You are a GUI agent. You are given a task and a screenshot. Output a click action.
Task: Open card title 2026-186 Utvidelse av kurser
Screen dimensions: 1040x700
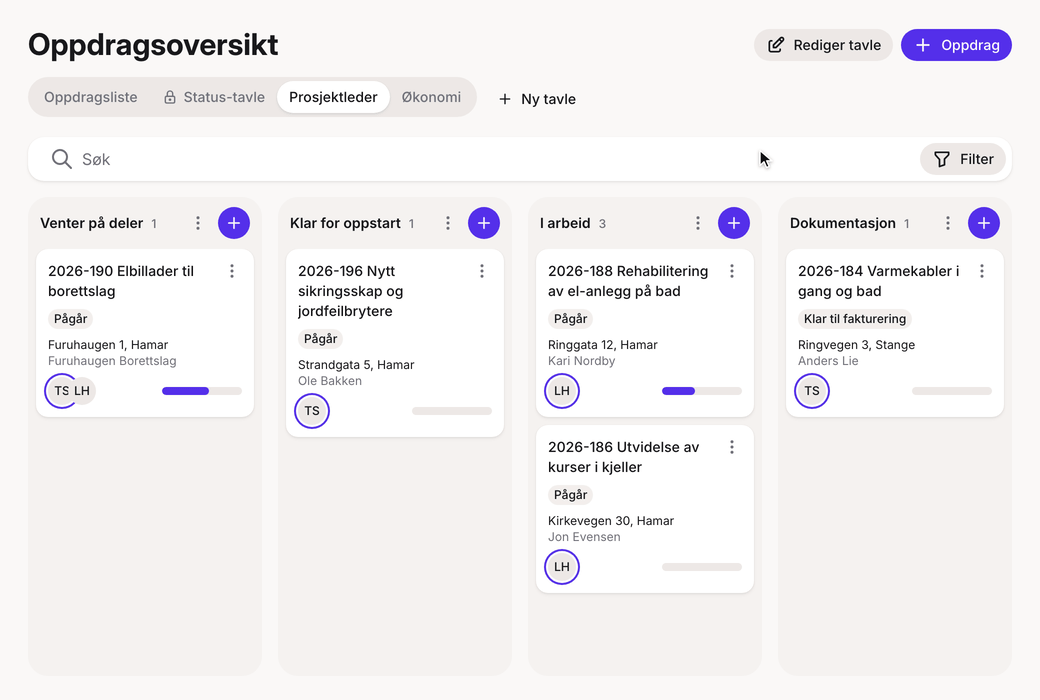click(x=623, y=457)
